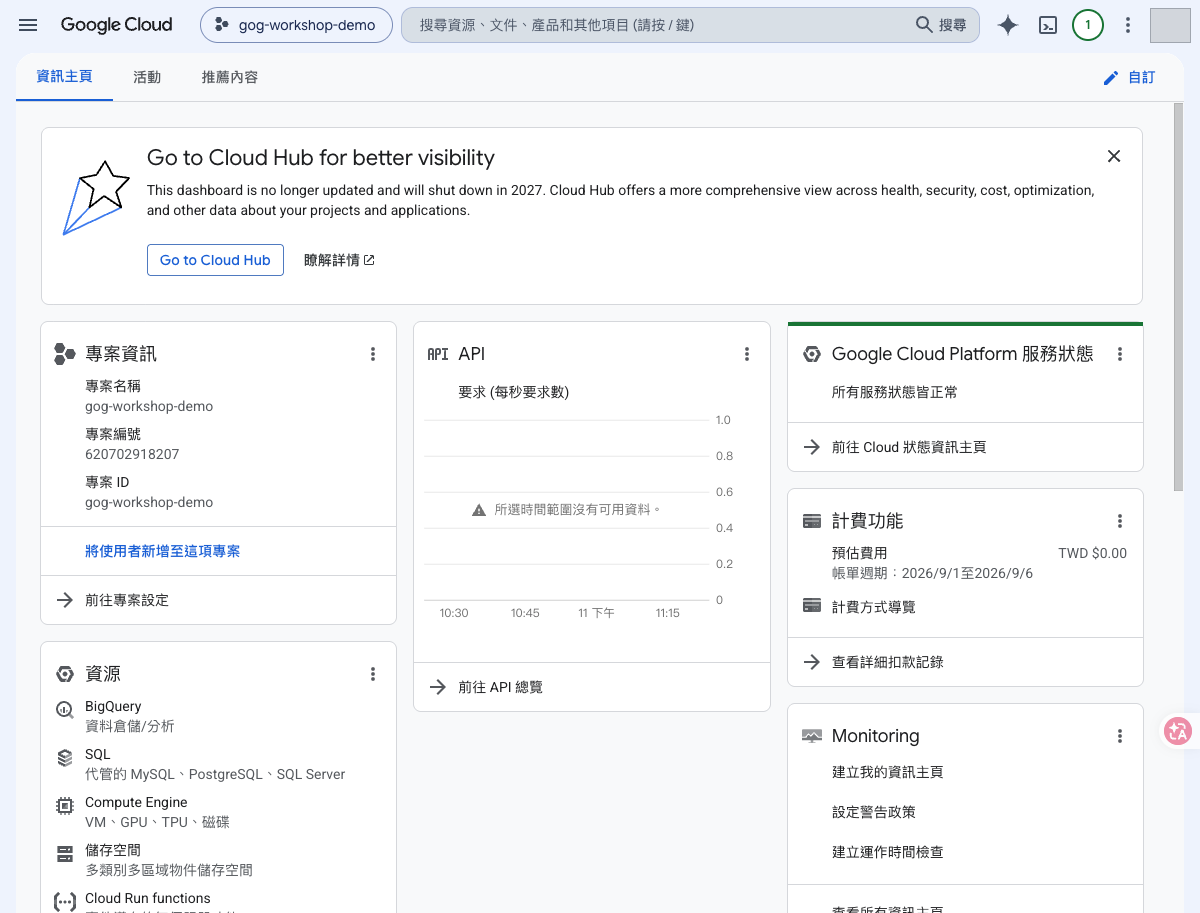This screenshot has height=913, width=1200.
Task: Open Google Cloud Platform 服務狀態 card menu
Action: pos(1120,354)
